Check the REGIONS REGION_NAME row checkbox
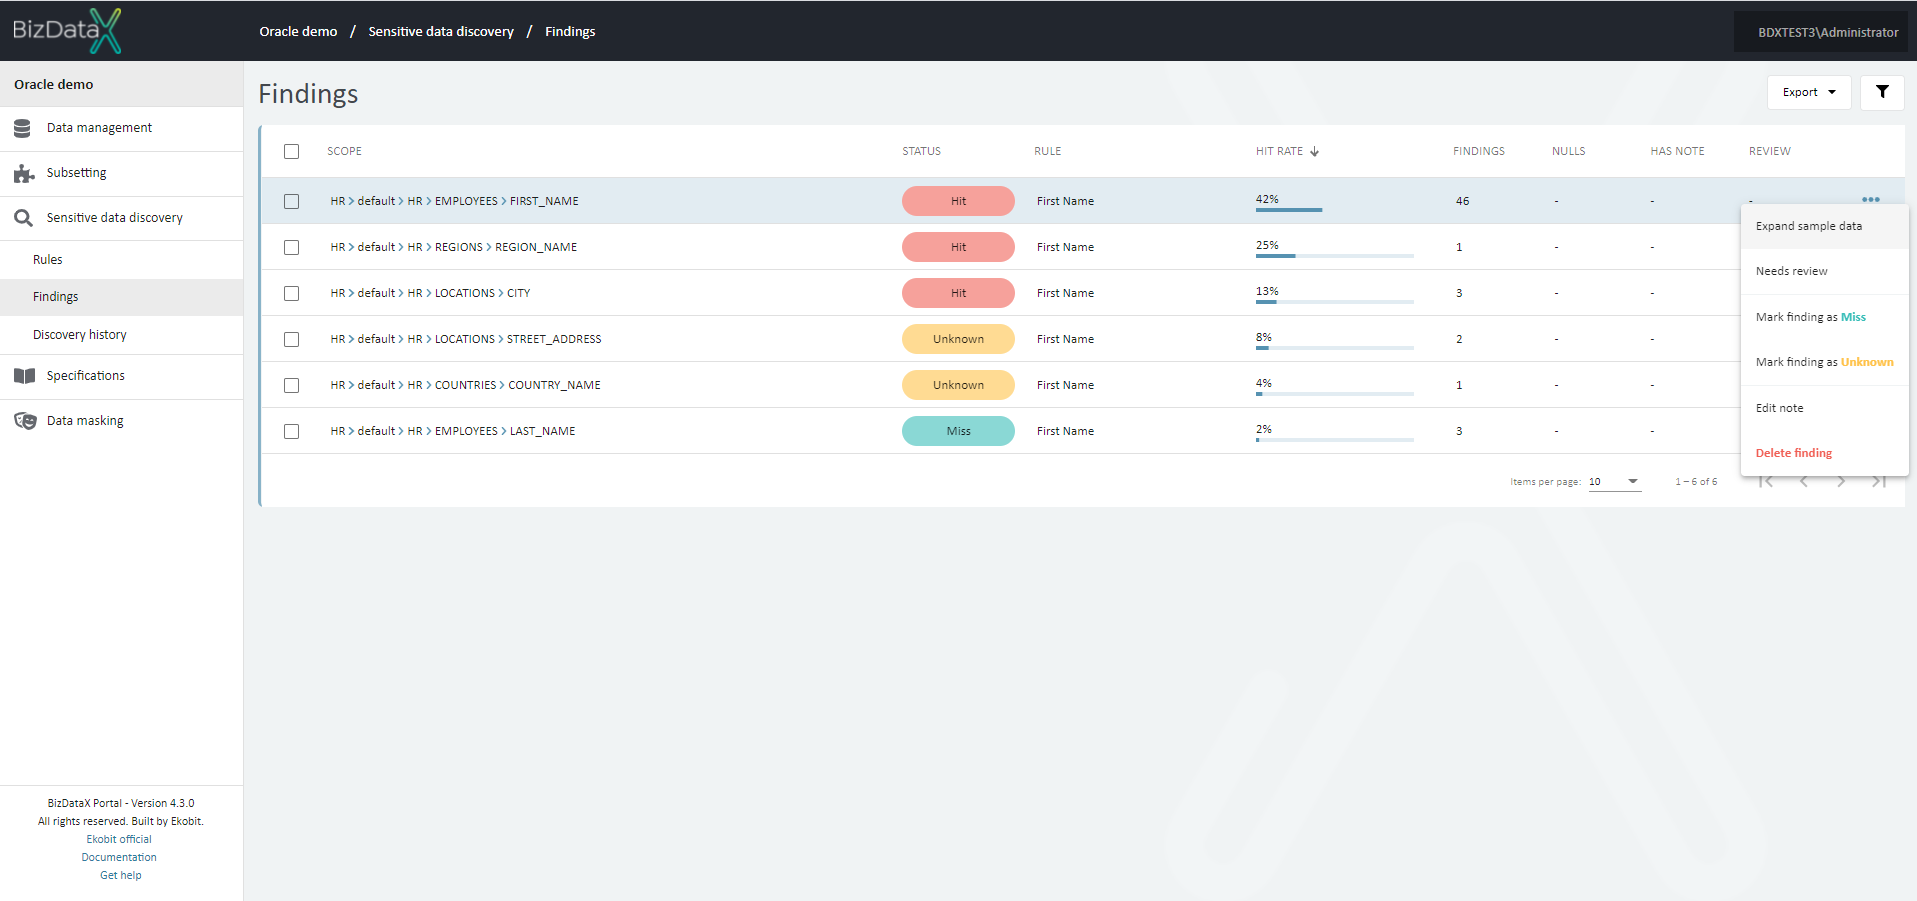The height and width of the screenshot is (901, 1917). [x=291, y=247]
